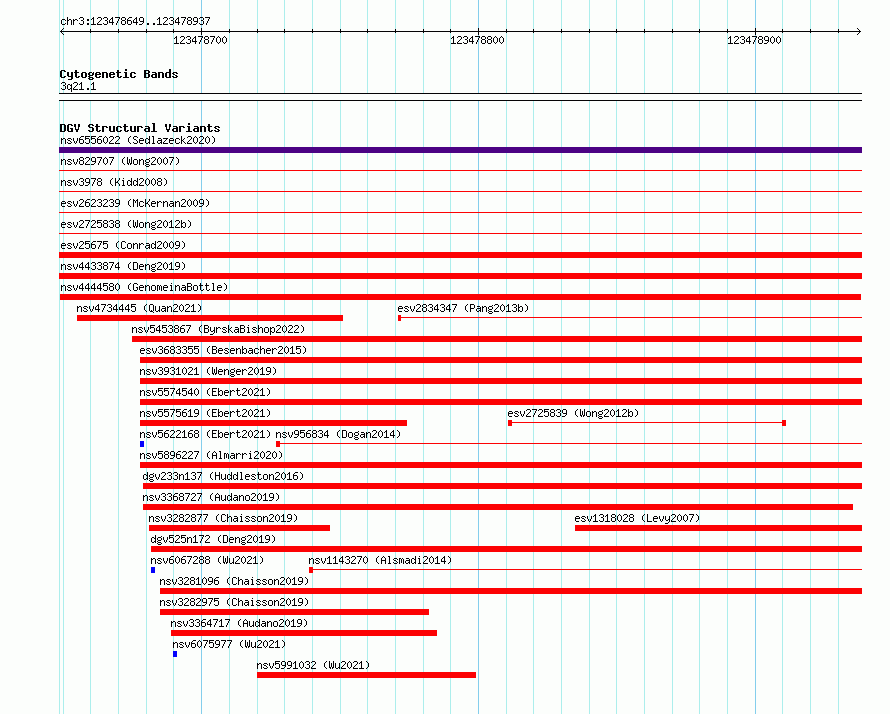Viewport: 890px width, 714px height.
Task: Click the left red endpoint of esv2725839
Action: coord(510,423)
